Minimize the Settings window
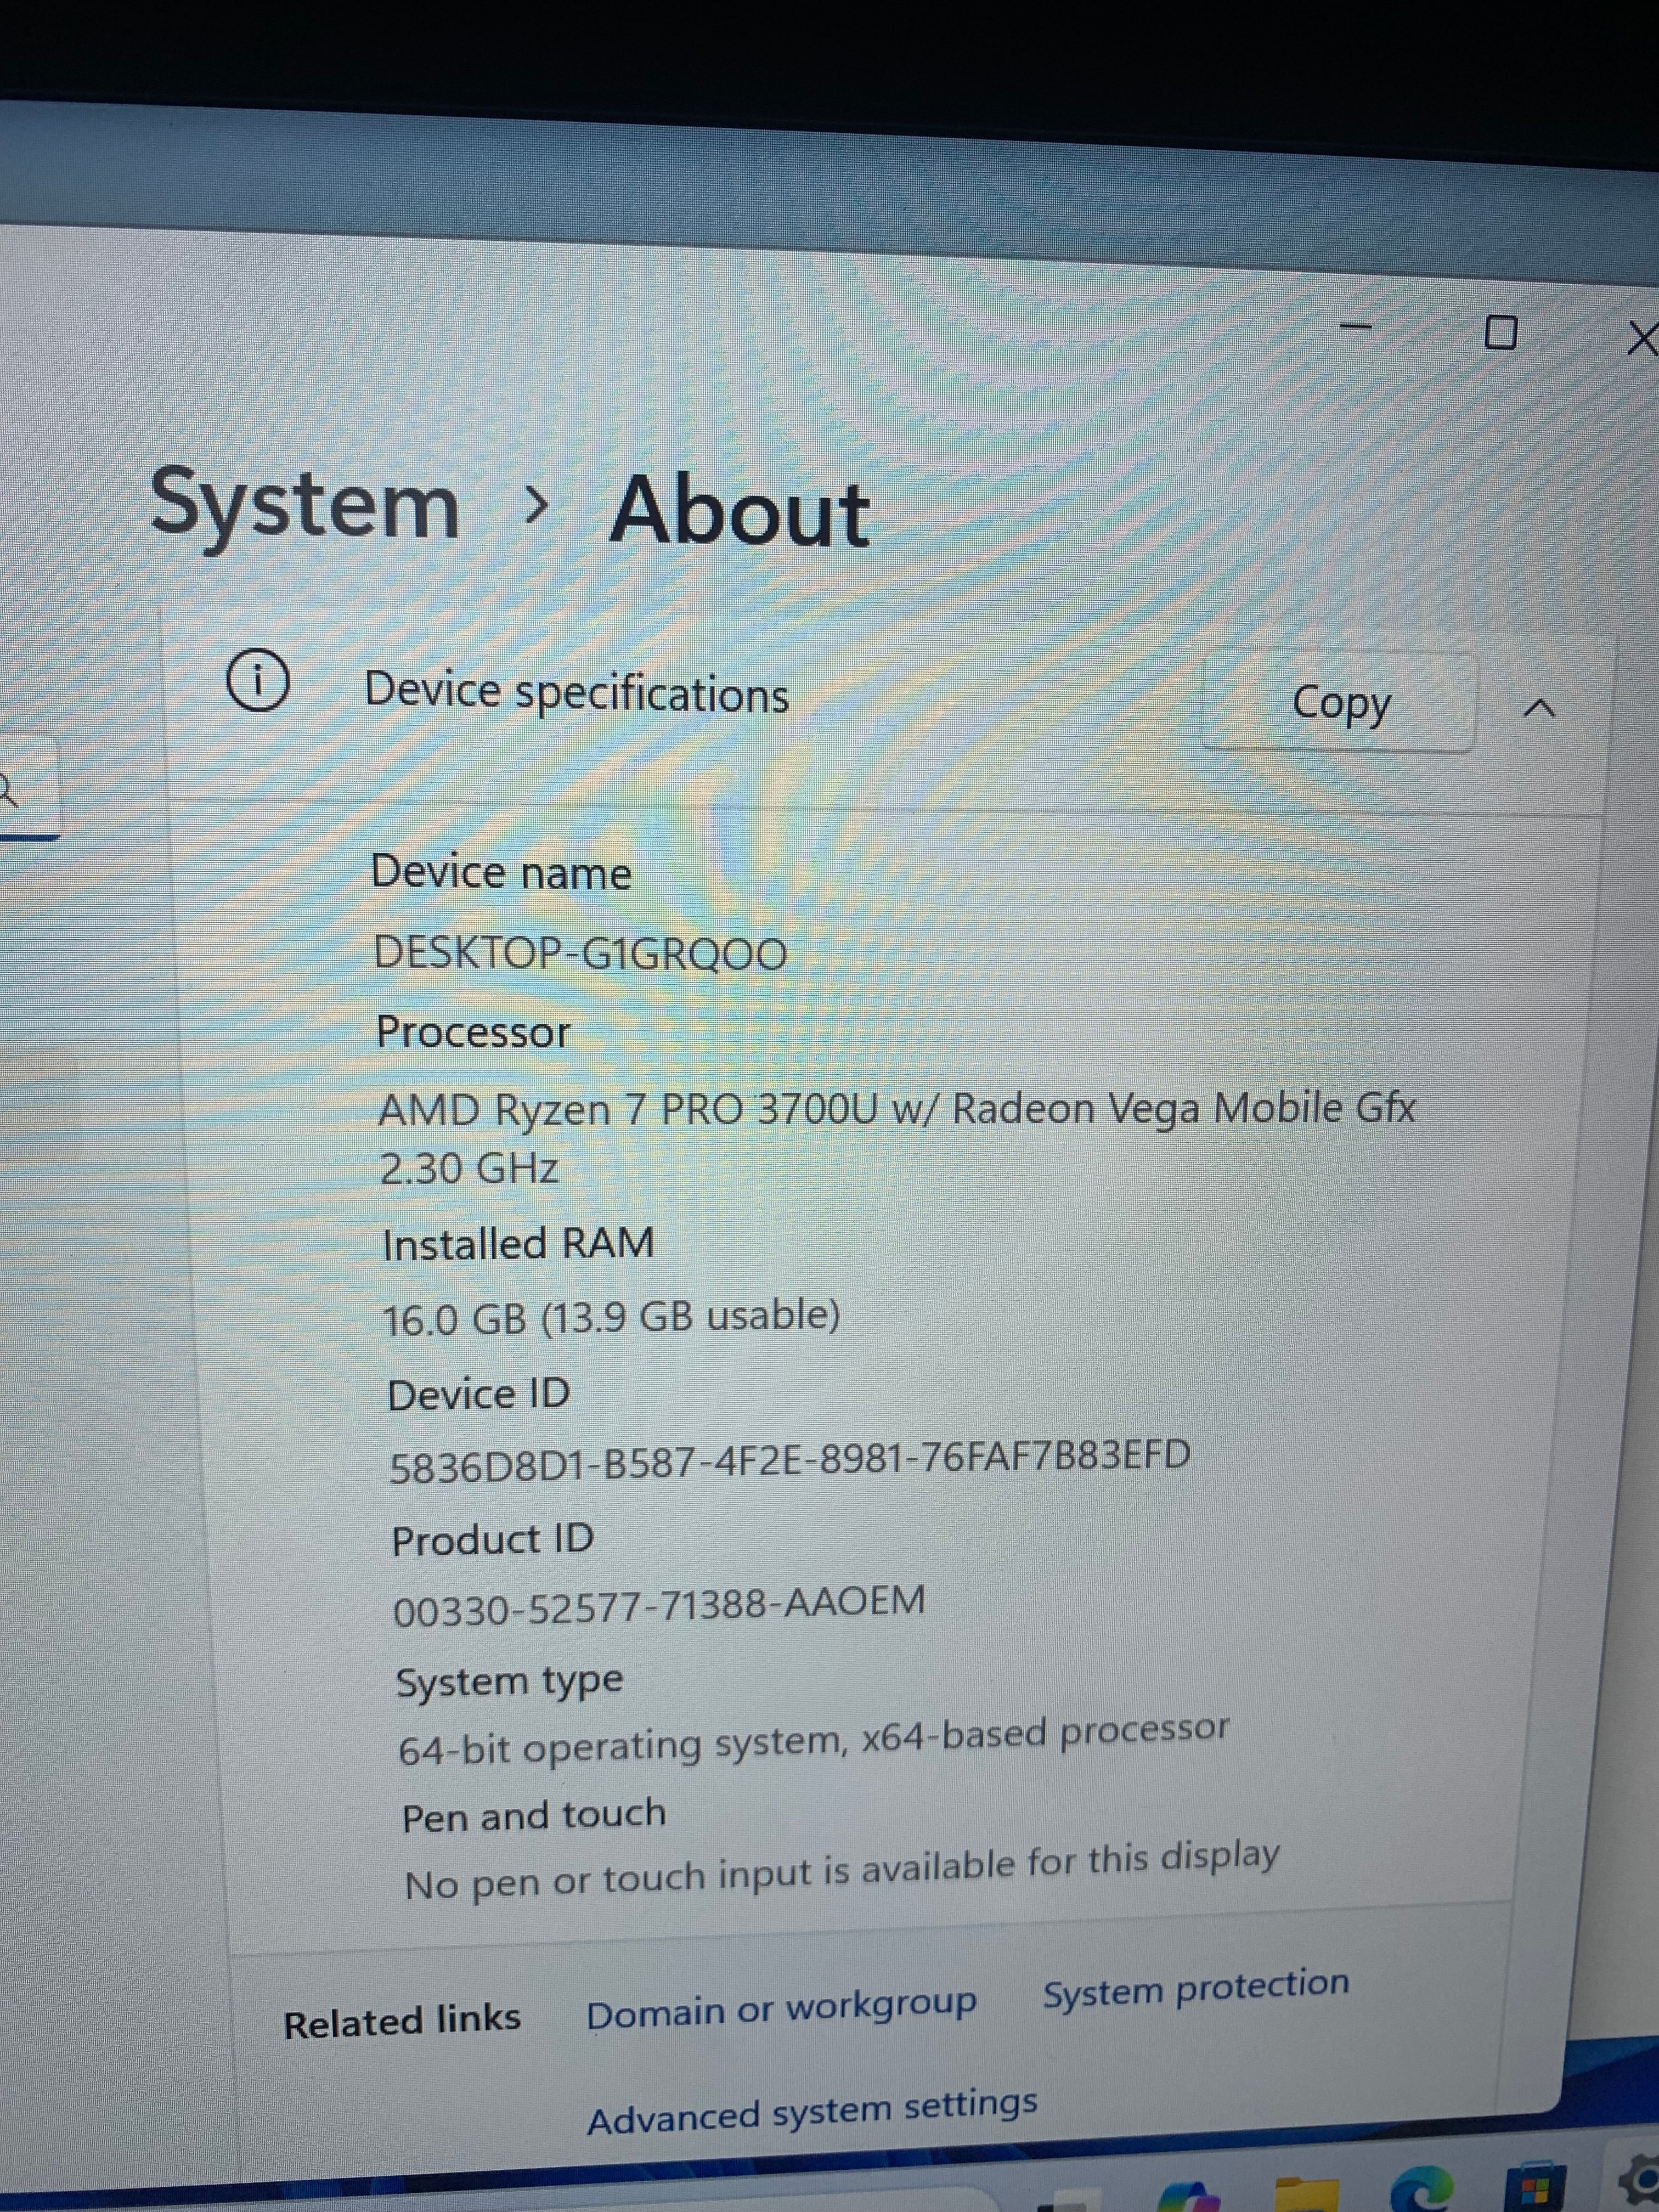Screen dimensions: 1659x2212 point(1356,326)
